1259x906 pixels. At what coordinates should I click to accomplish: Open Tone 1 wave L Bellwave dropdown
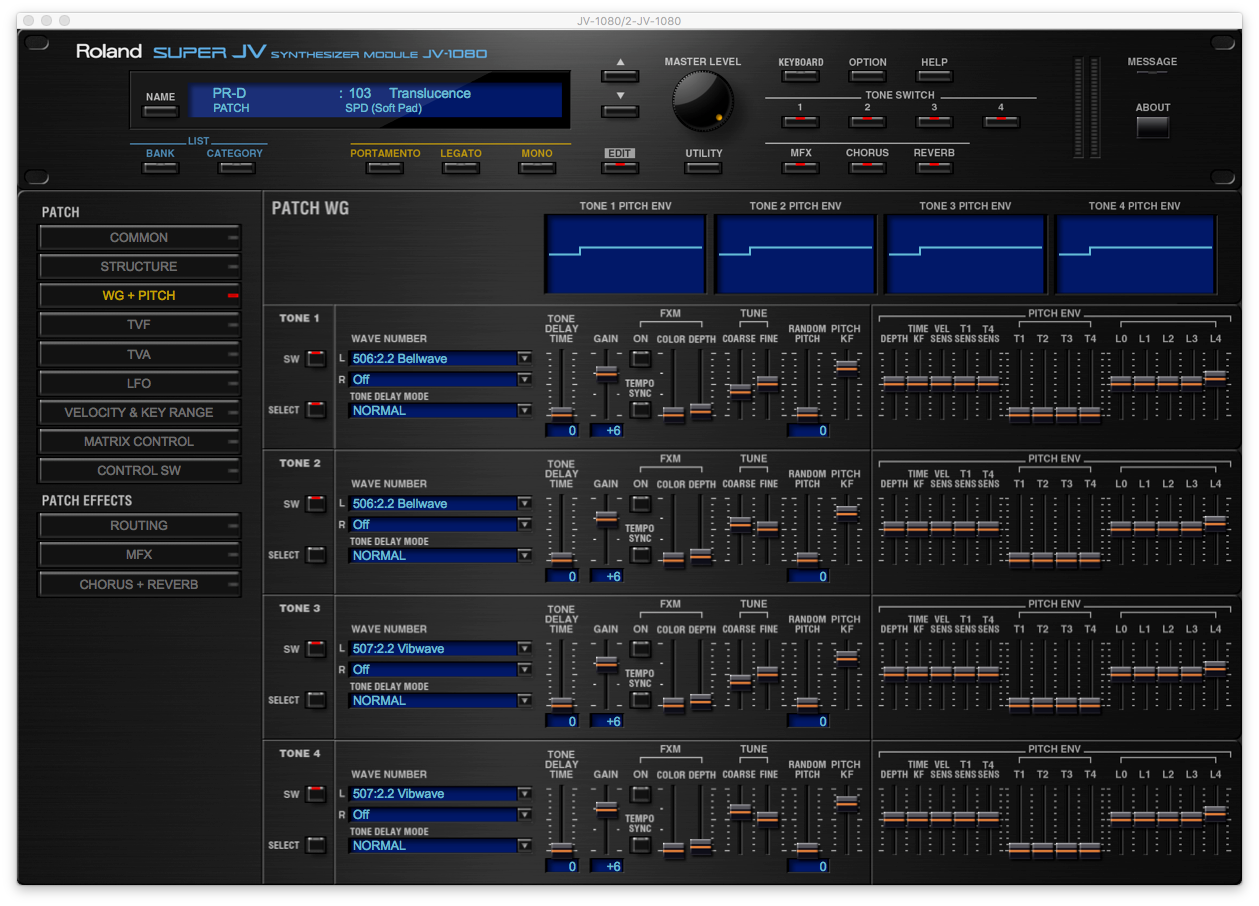(440, 359)
